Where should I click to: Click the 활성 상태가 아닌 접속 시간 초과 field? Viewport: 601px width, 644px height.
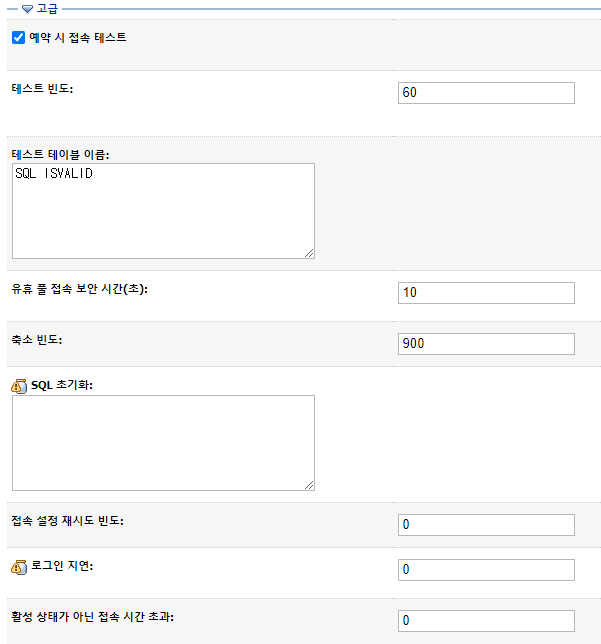[486, 621]
